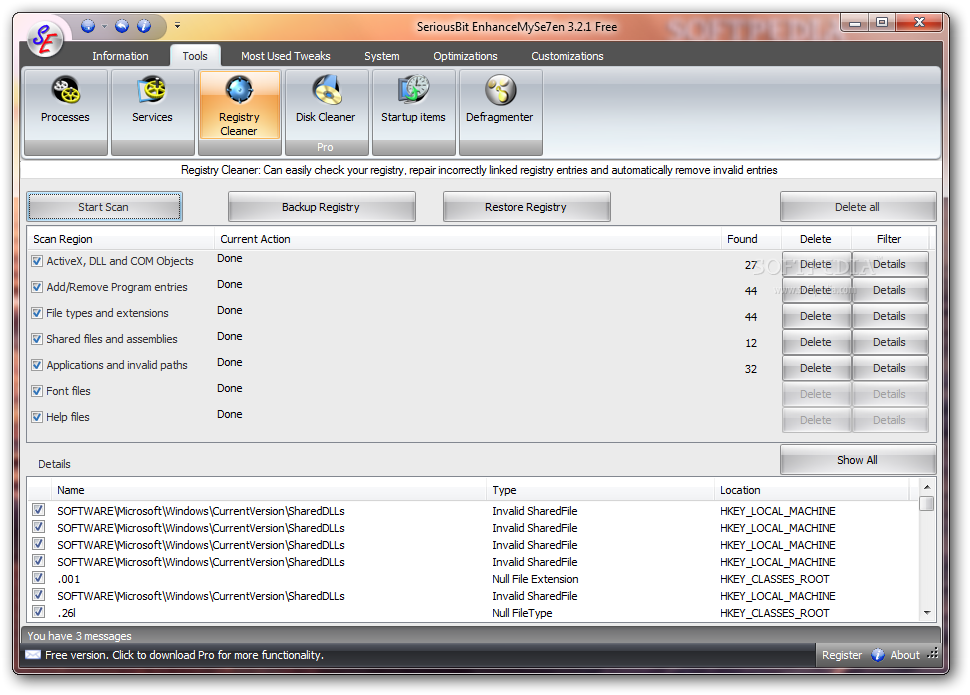Sort details by the Type column header
Viewport: 970px width, 695px height.
point(601,490)
